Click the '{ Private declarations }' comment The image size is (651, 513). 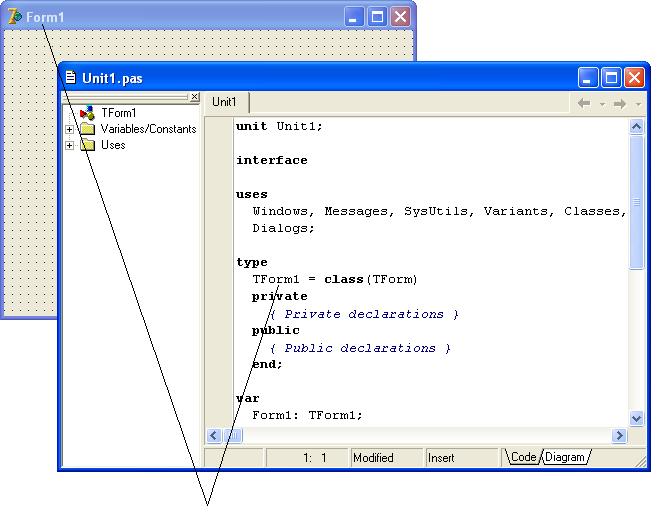click(364, 314)
